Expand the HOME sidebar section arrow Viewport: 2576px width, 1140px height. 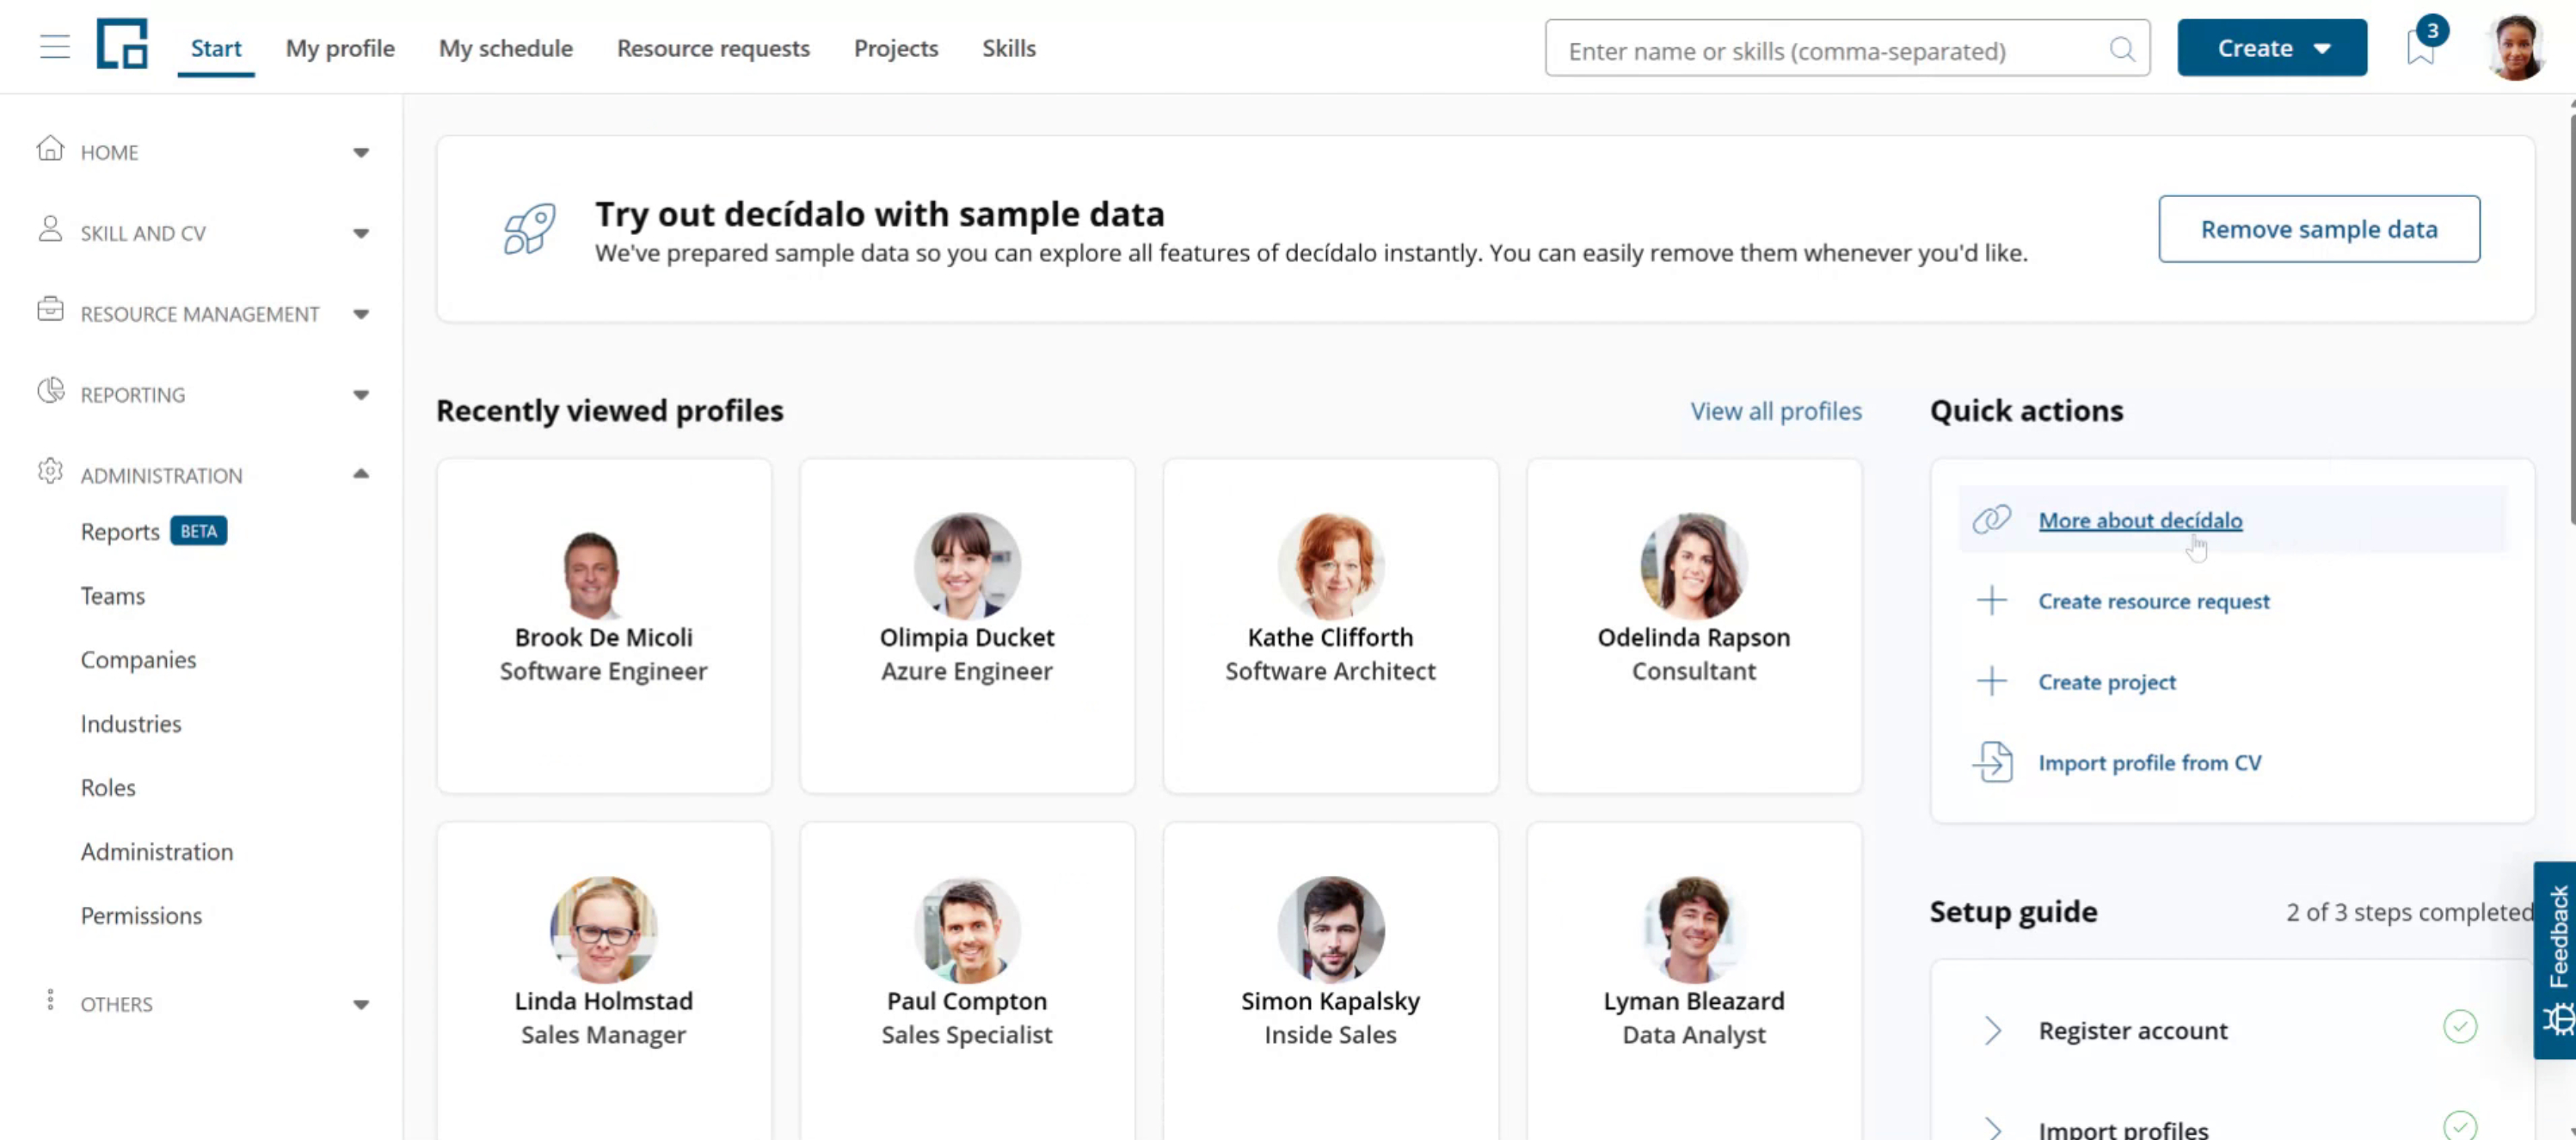pyautogui.click(x=361, y=152)
